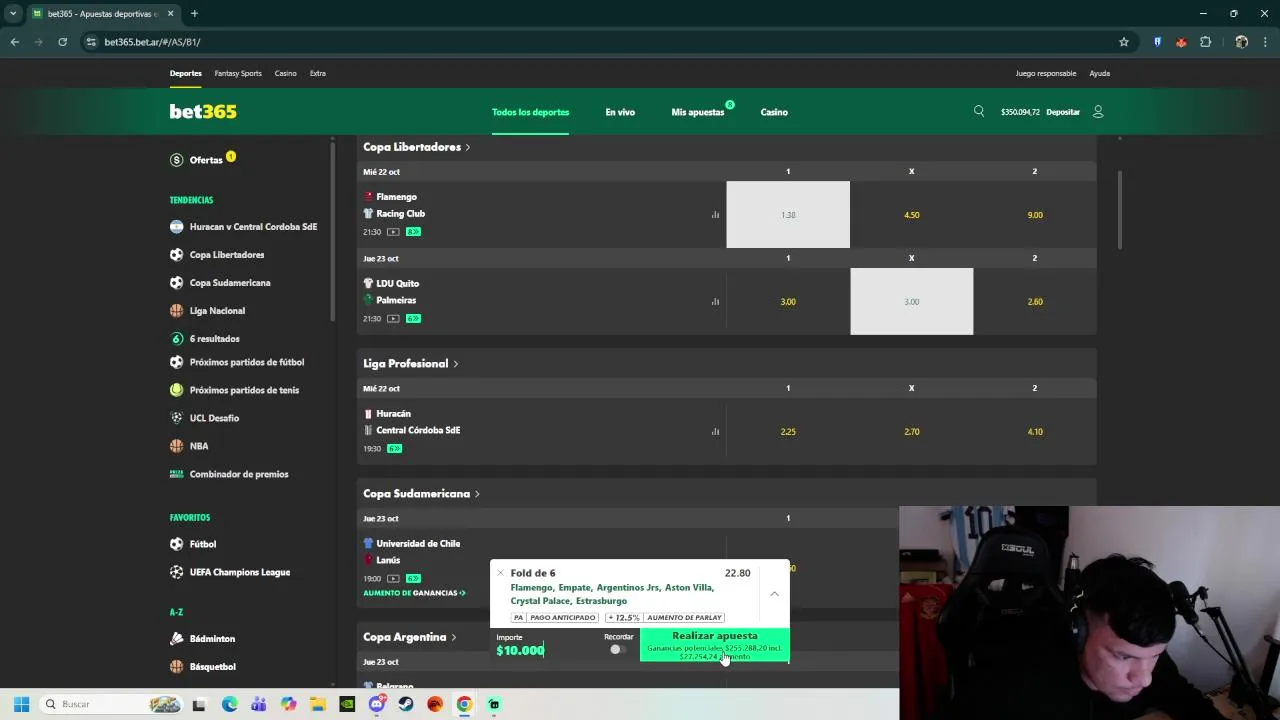
Task: Open Casino tab in main header
Action: pyautogui.click(x=774, y=112)
